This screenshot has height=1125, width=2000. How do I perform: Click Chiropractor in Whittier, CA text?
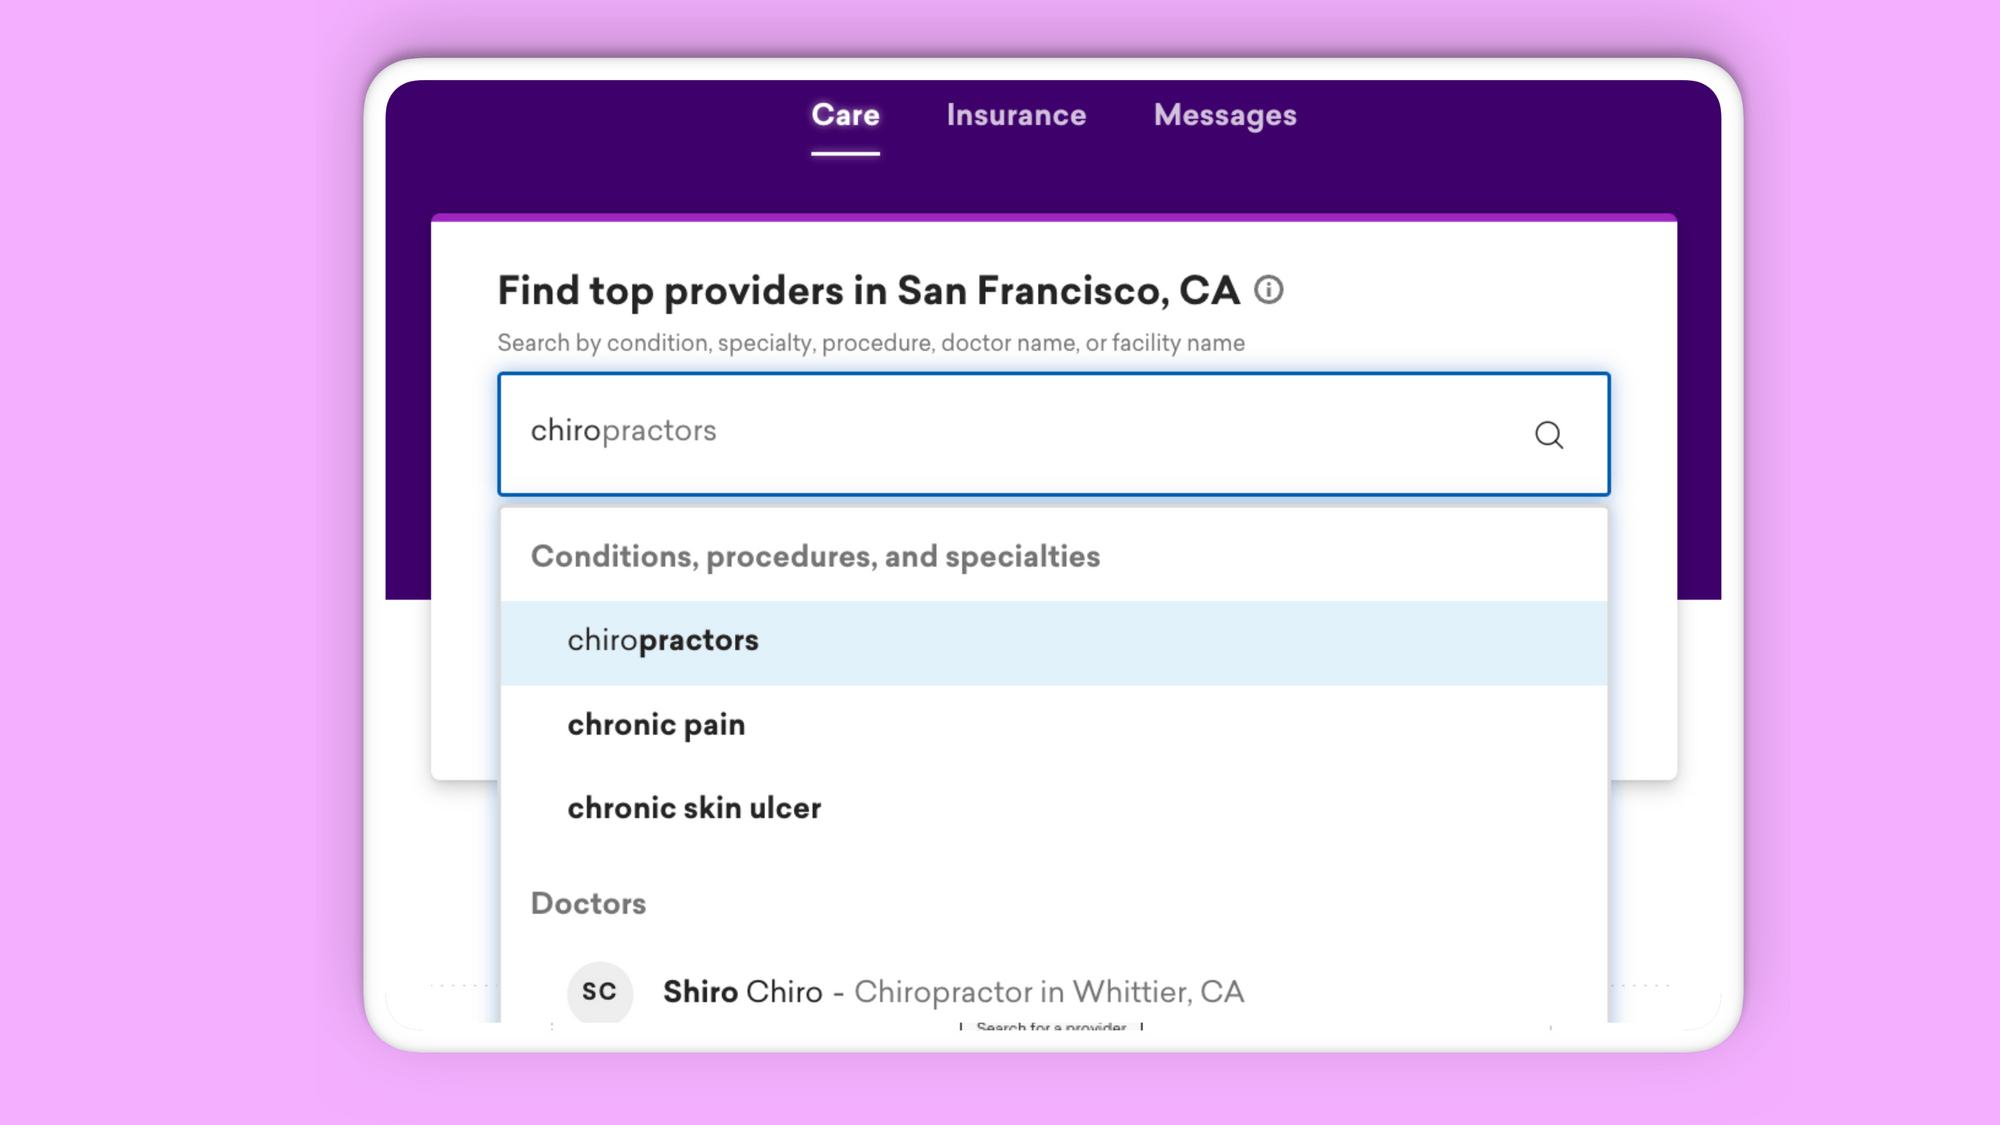(1048, 992)
